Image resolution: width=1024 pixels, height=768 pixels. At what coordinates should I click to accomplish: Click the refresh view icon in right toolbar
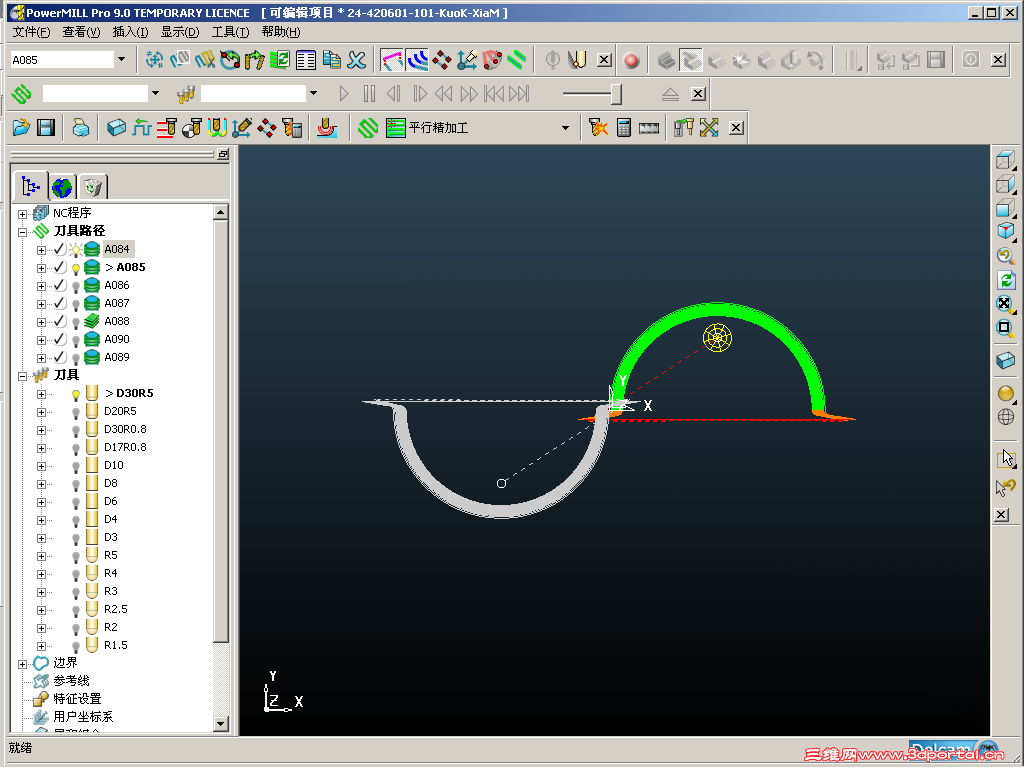point(1006,280)
